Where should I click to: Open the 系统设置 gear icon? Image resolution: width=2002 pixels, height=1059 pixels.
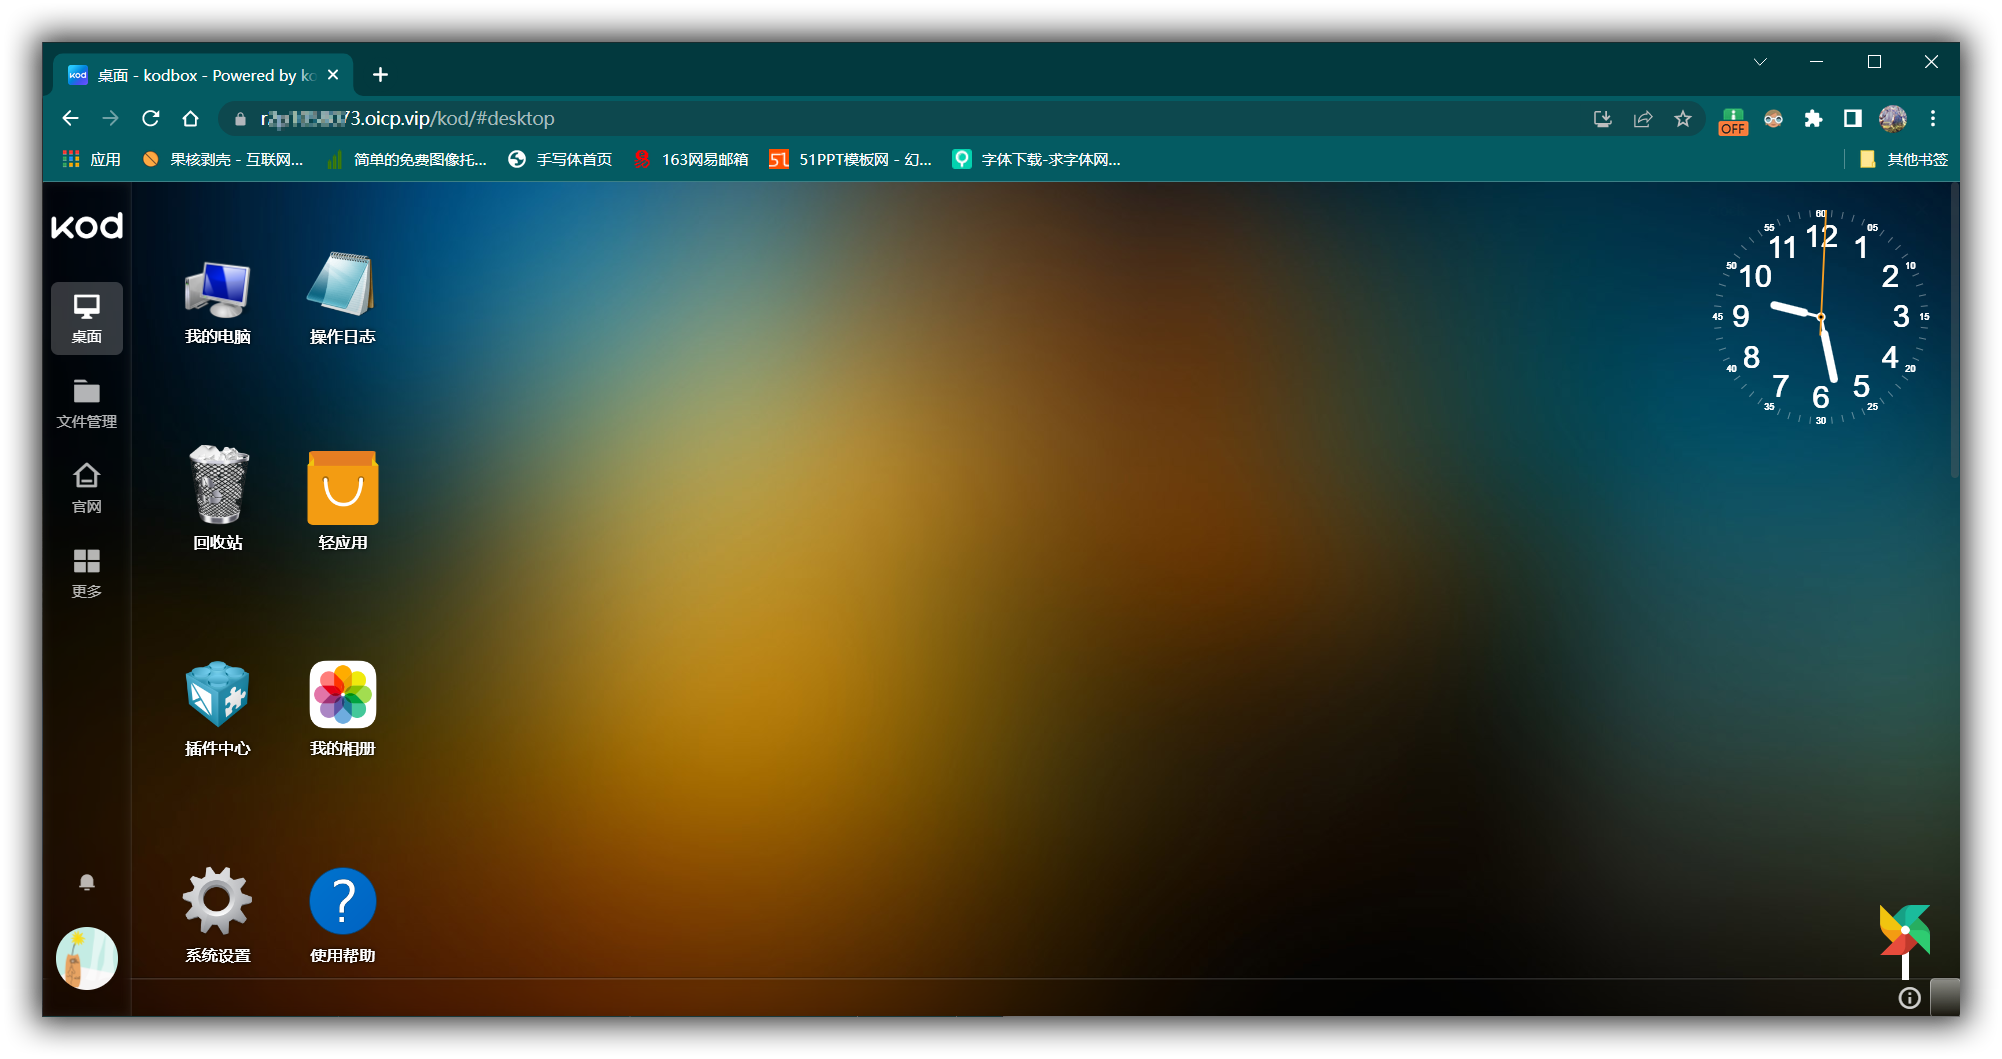click(x=217, y=914)
